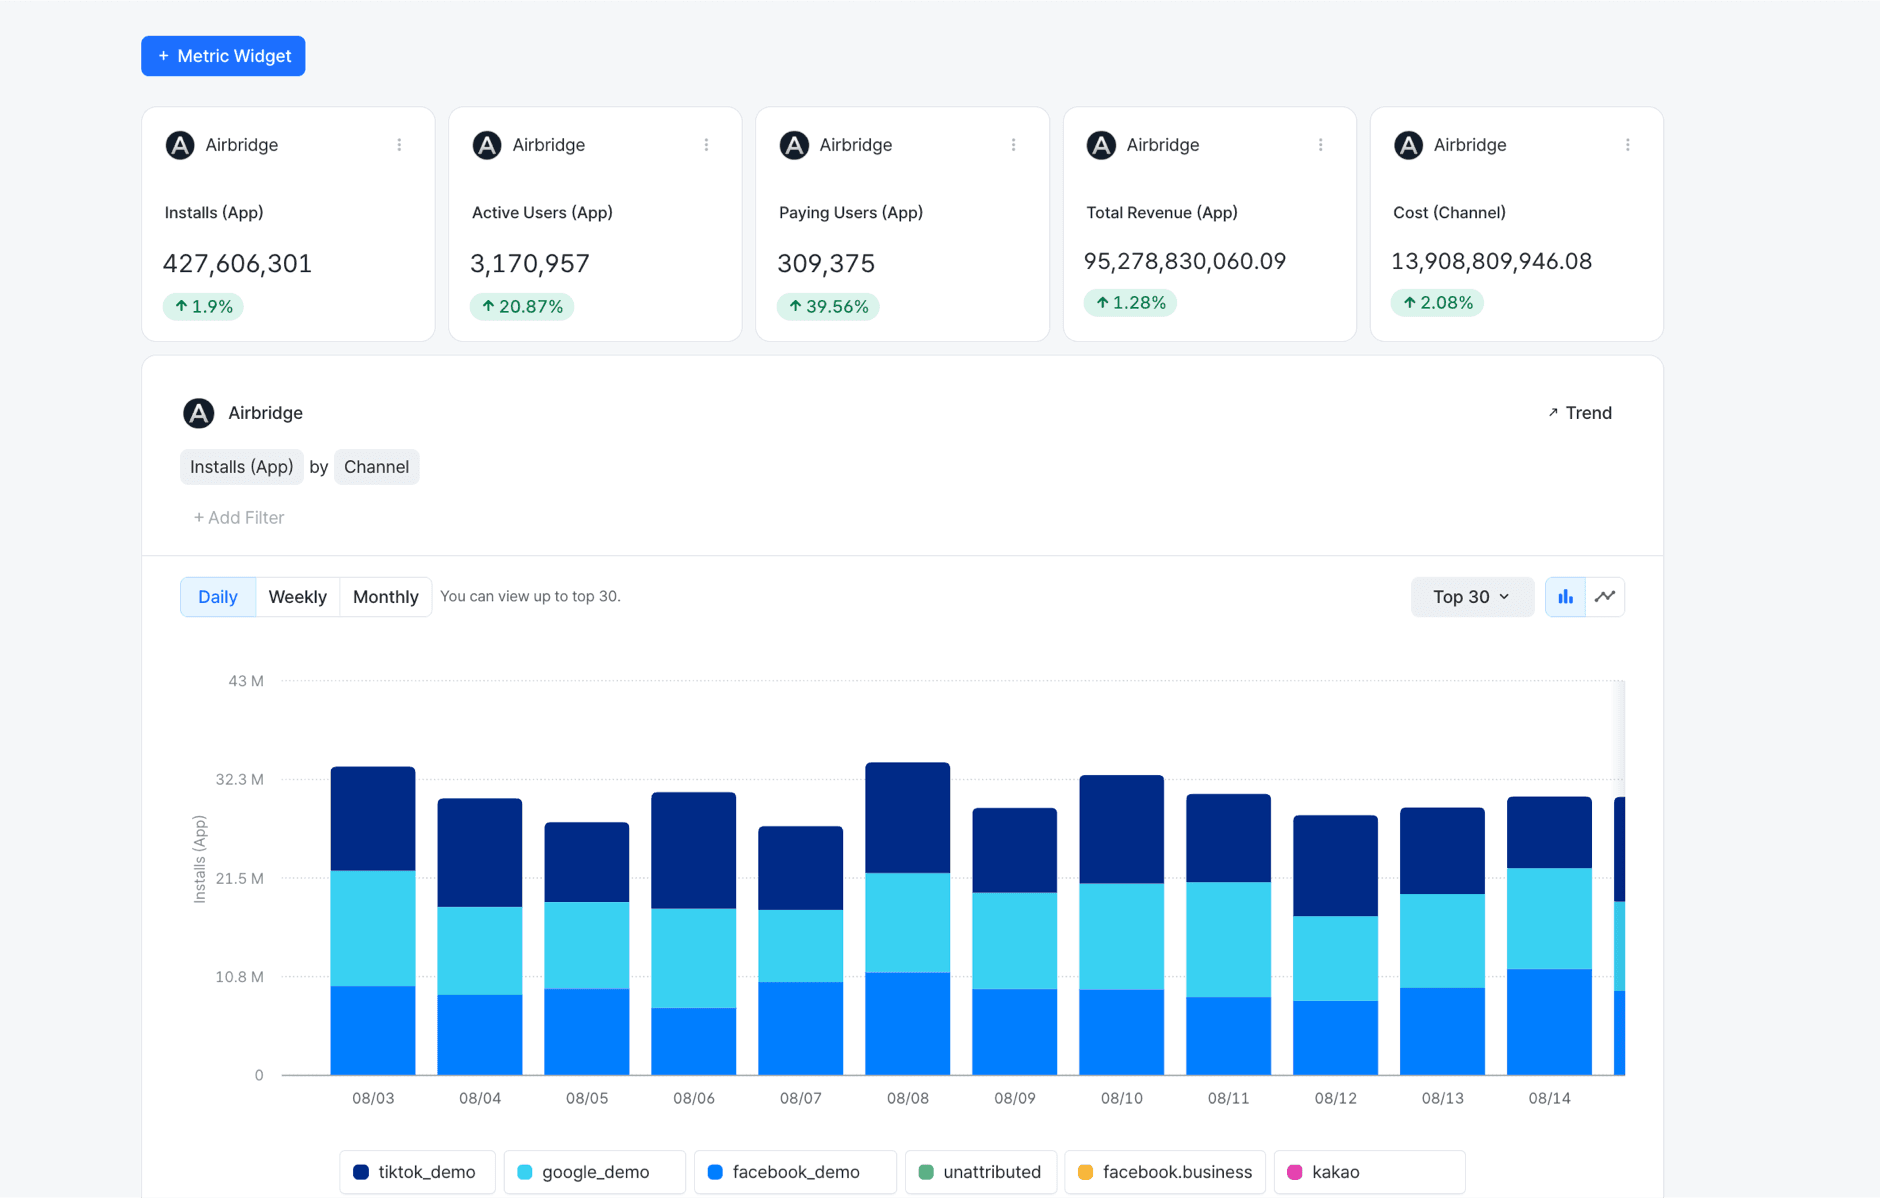Viewport: 1880px width, 1198px height.
Task: Click the 39.56% Paying Users change badge
Action: [x=828, y=306]
